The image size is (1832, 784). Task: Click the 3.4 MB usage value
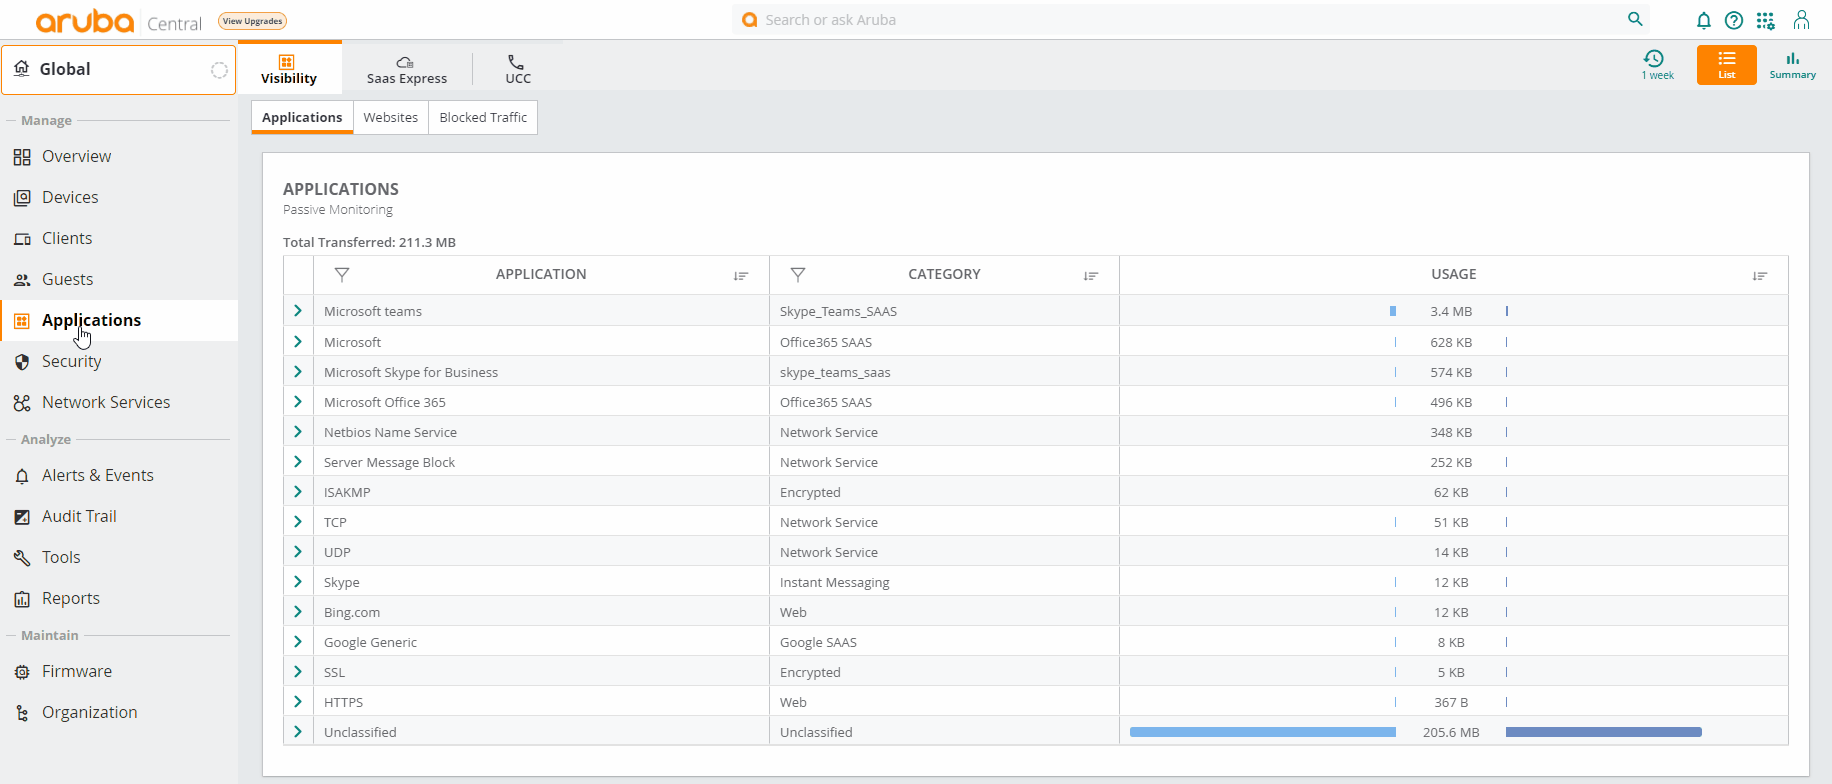pos(1451,312)
